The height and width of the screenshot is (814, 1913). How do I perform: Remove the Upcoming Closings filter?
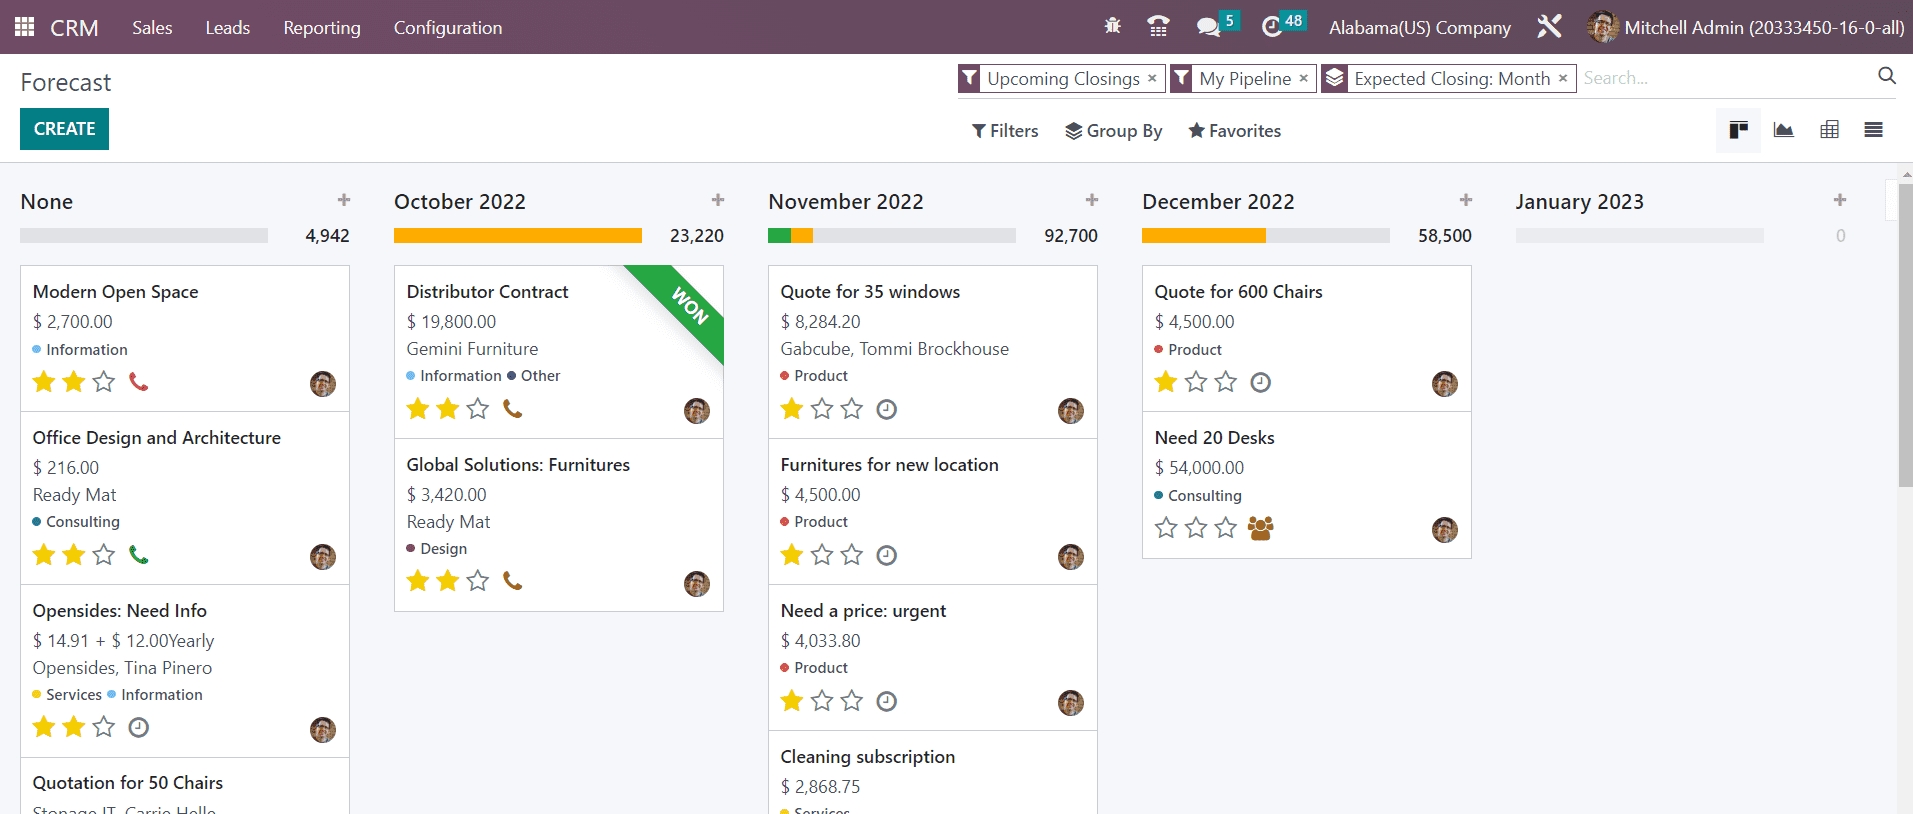click(1152, 78)
